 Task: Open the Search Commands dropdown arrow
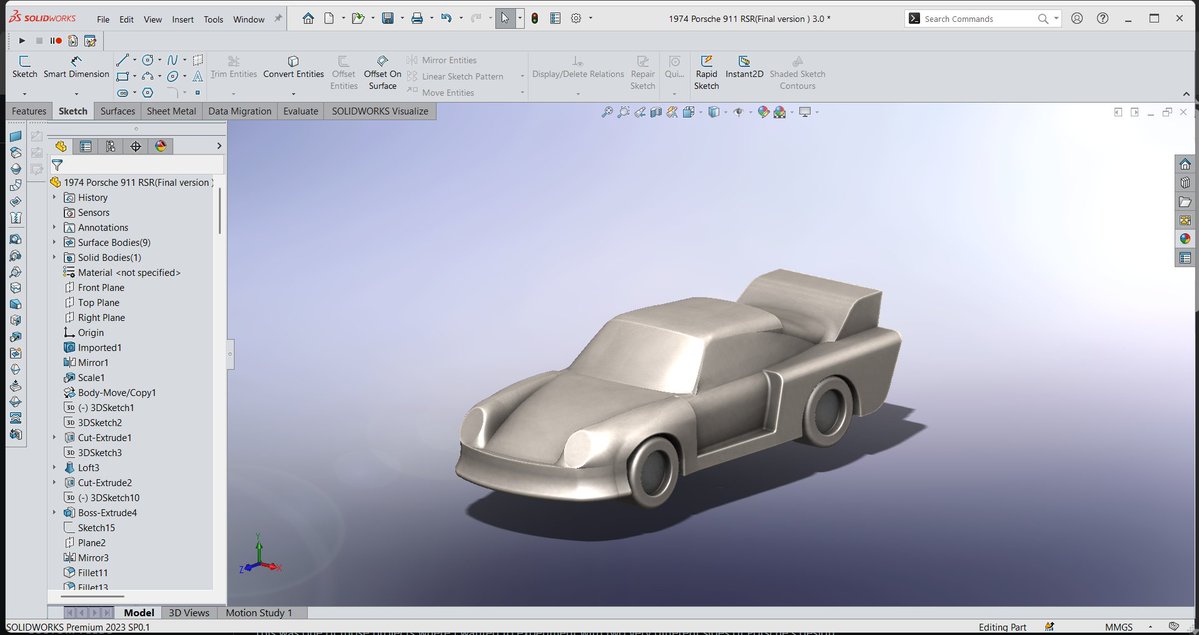1056,18
